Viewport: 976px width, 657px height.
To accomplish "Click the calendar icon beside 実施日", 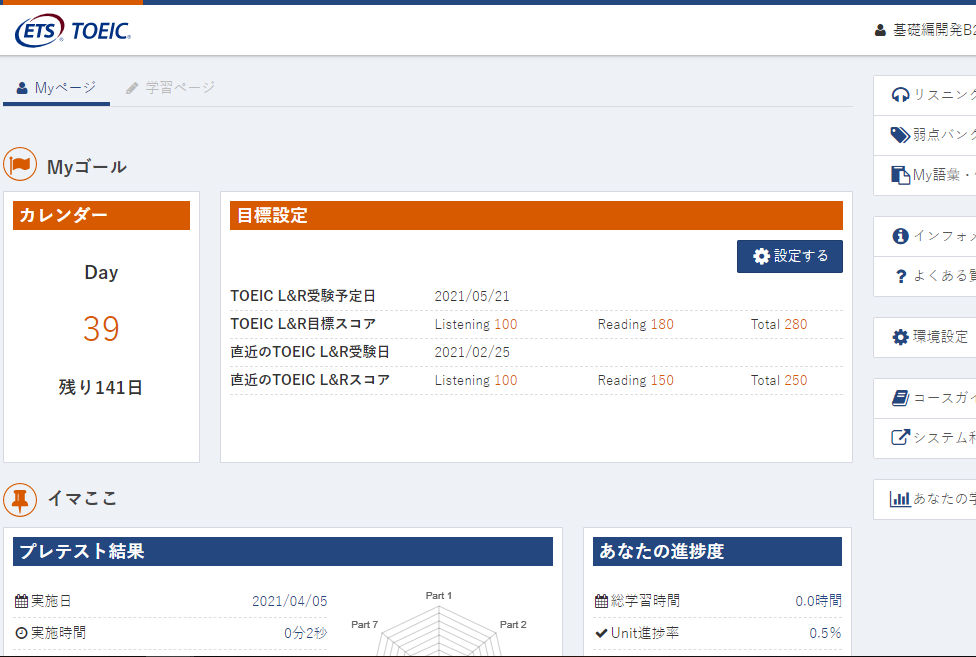I will point(21,601).
